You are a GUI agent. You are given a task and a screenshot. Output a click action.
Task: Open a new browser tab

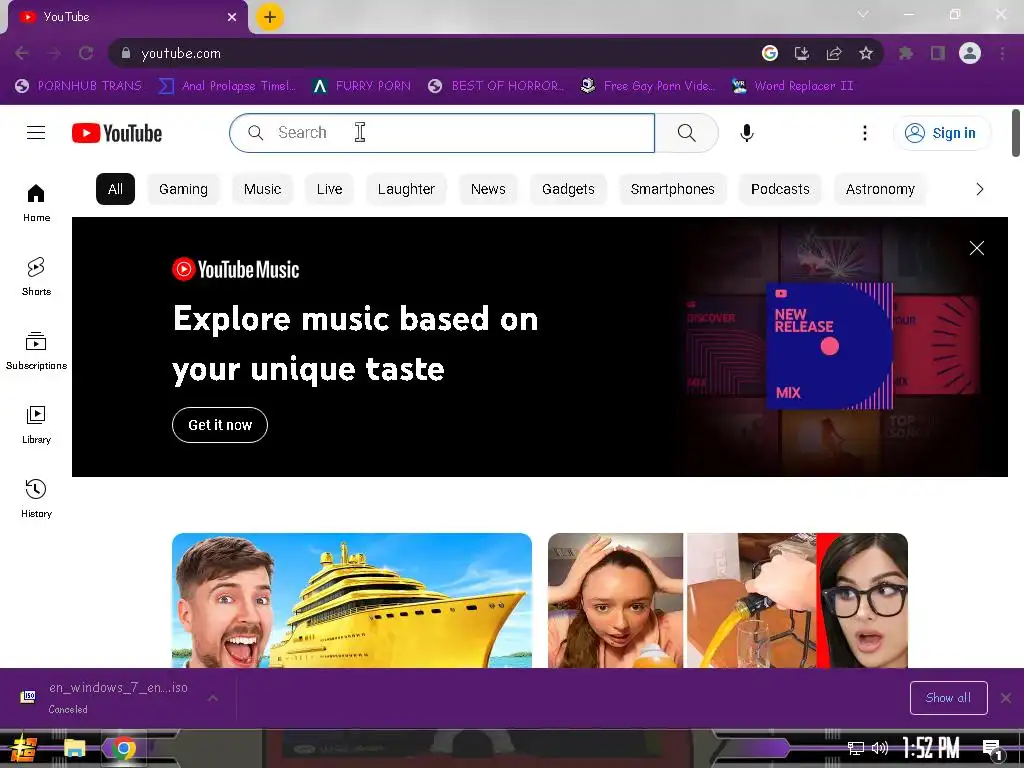(270, 17)
